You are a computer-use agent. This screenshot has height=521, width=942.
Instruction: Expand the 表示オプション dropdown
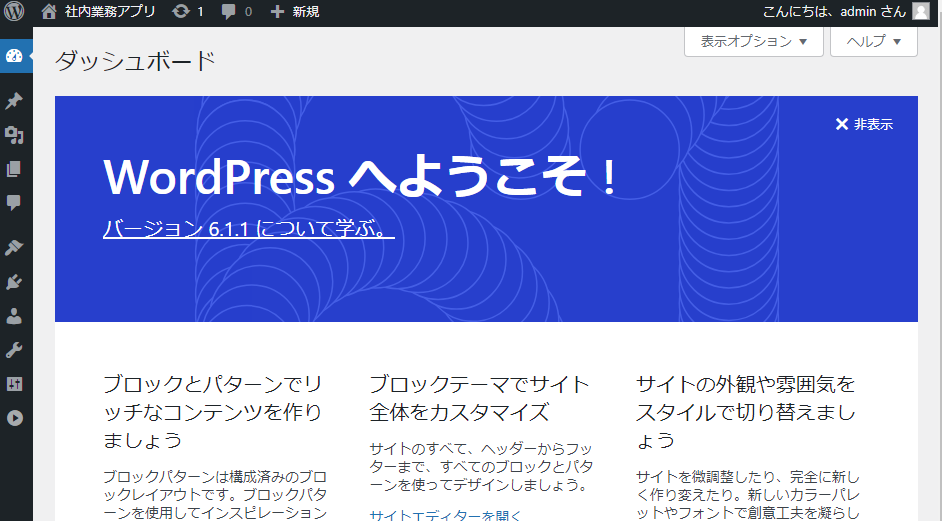point(753,41)
